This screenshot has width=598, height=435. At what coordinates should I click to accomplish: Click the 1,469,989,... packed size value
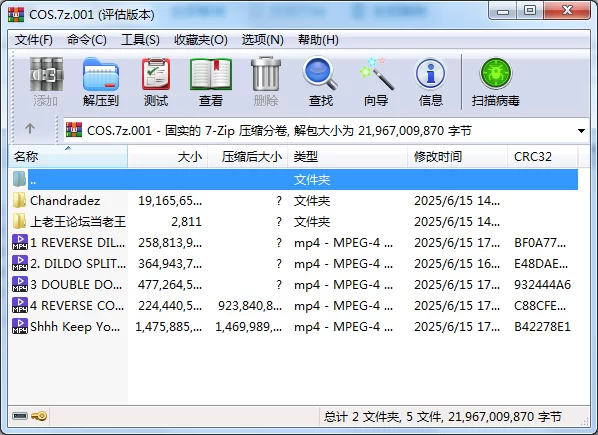(x=249, y=326)
